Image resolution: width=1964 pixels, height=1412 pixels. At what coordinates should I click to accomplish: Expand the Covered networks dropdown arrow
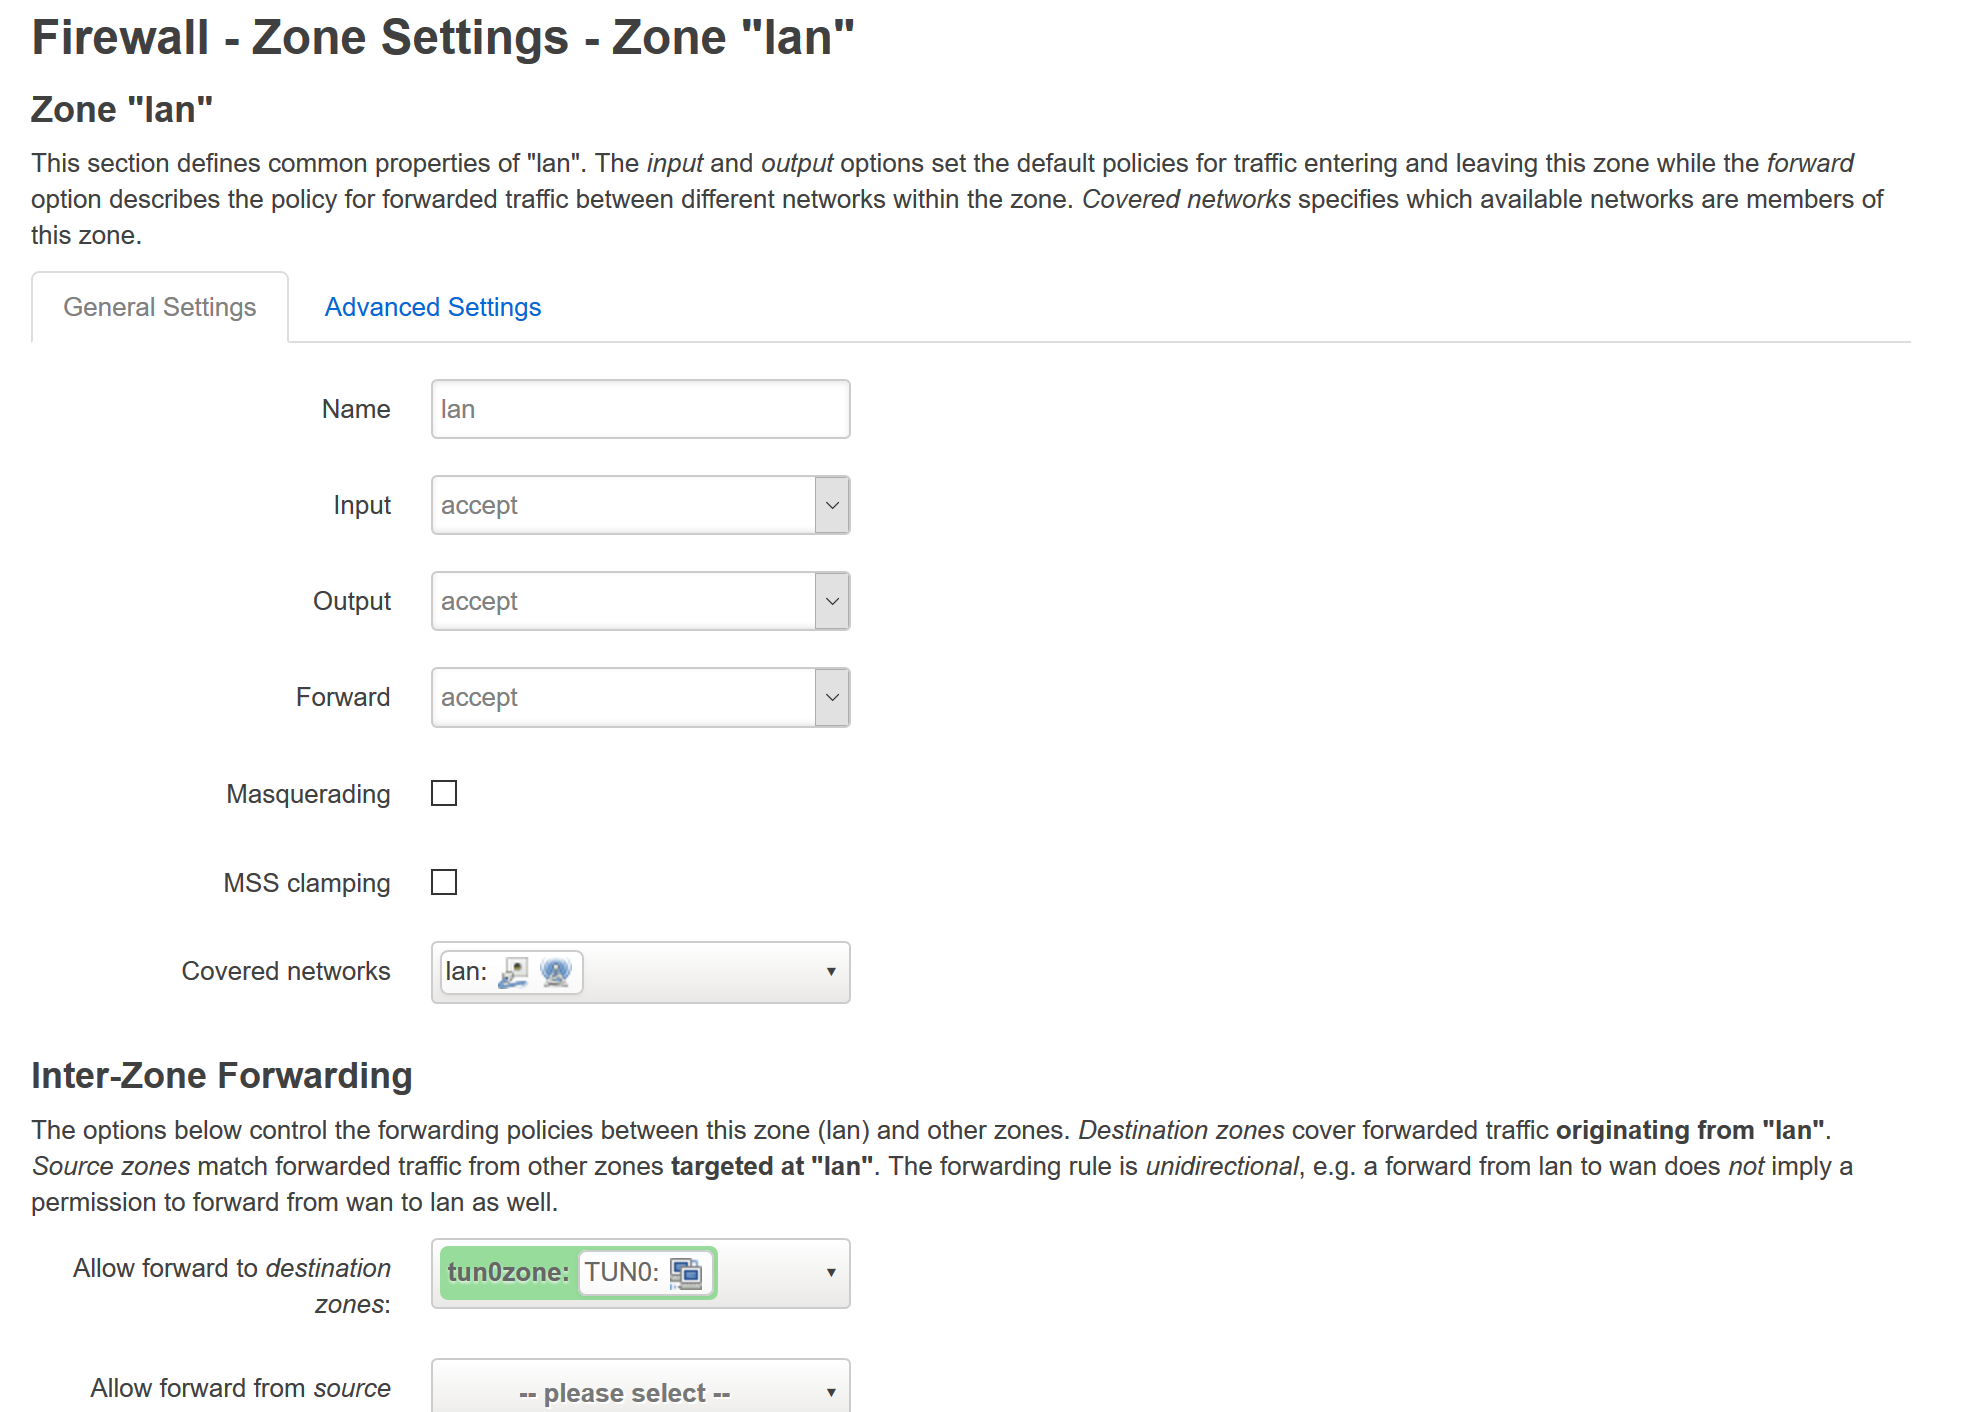830,972
